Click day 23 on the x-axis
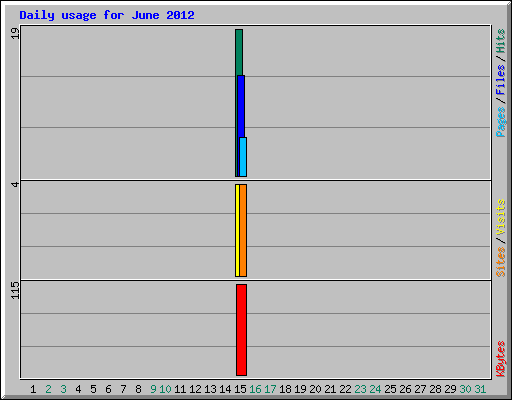The height and width of the screenshot is (400, 512). click(360, 389)
